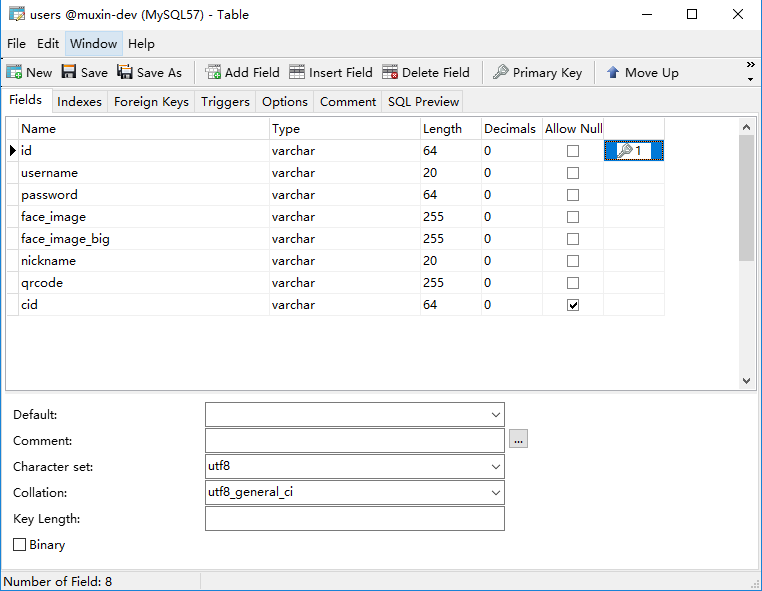Open the Collation dropdown
This screenshot has height=591, width=762.
495,492
